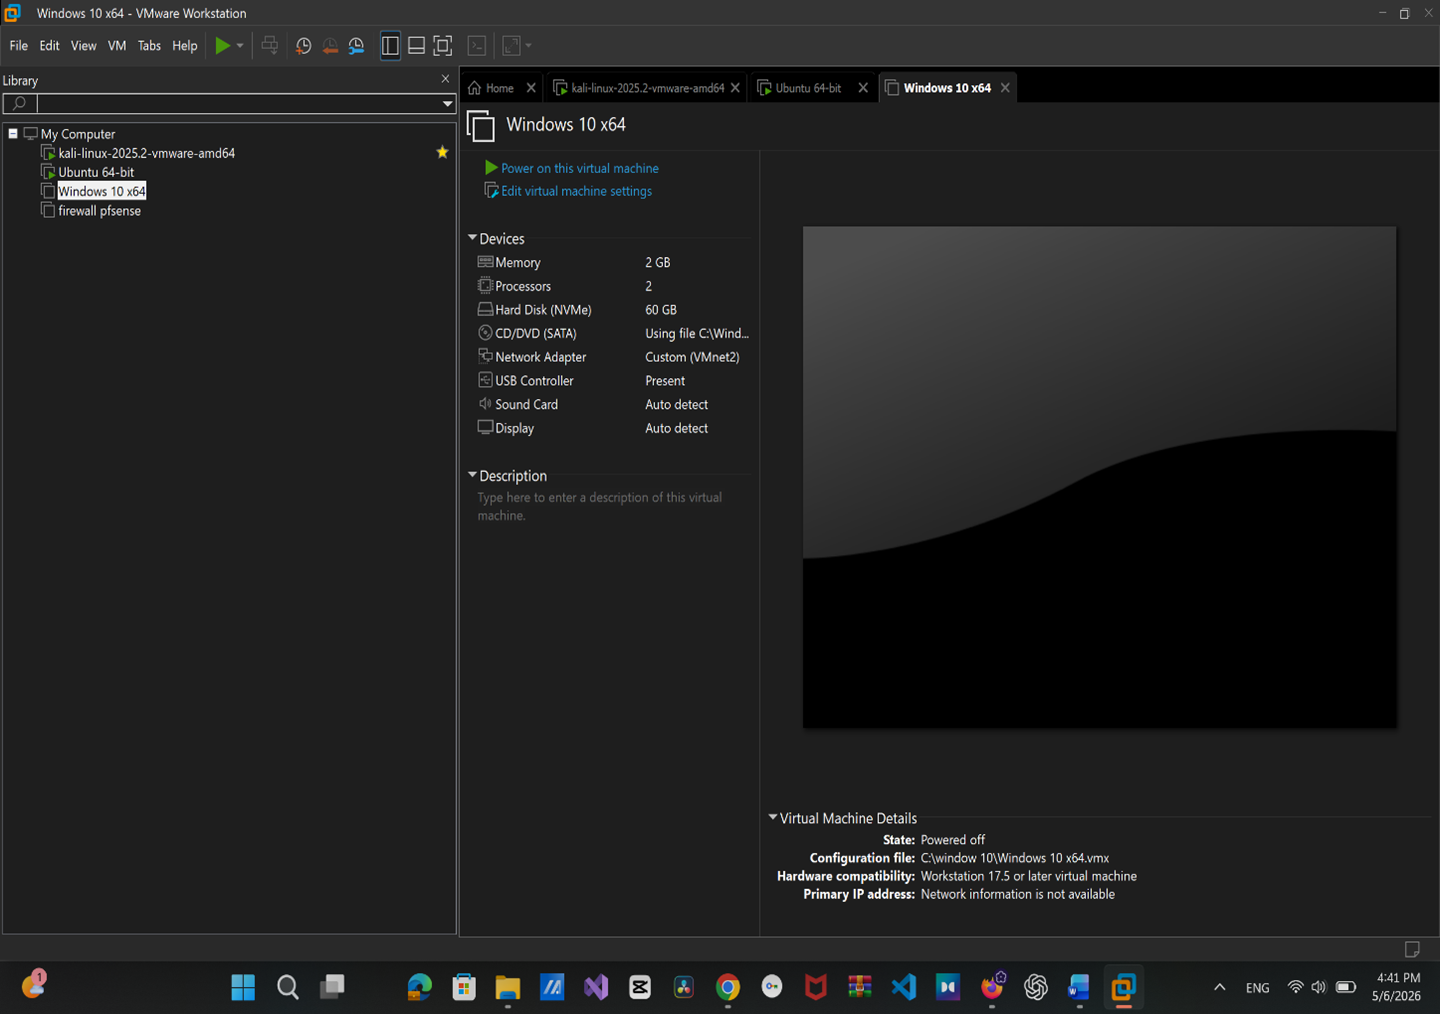Open Visual Studio Code from the taskbar
This screenshot has height=1014, width=1440.
904,987
